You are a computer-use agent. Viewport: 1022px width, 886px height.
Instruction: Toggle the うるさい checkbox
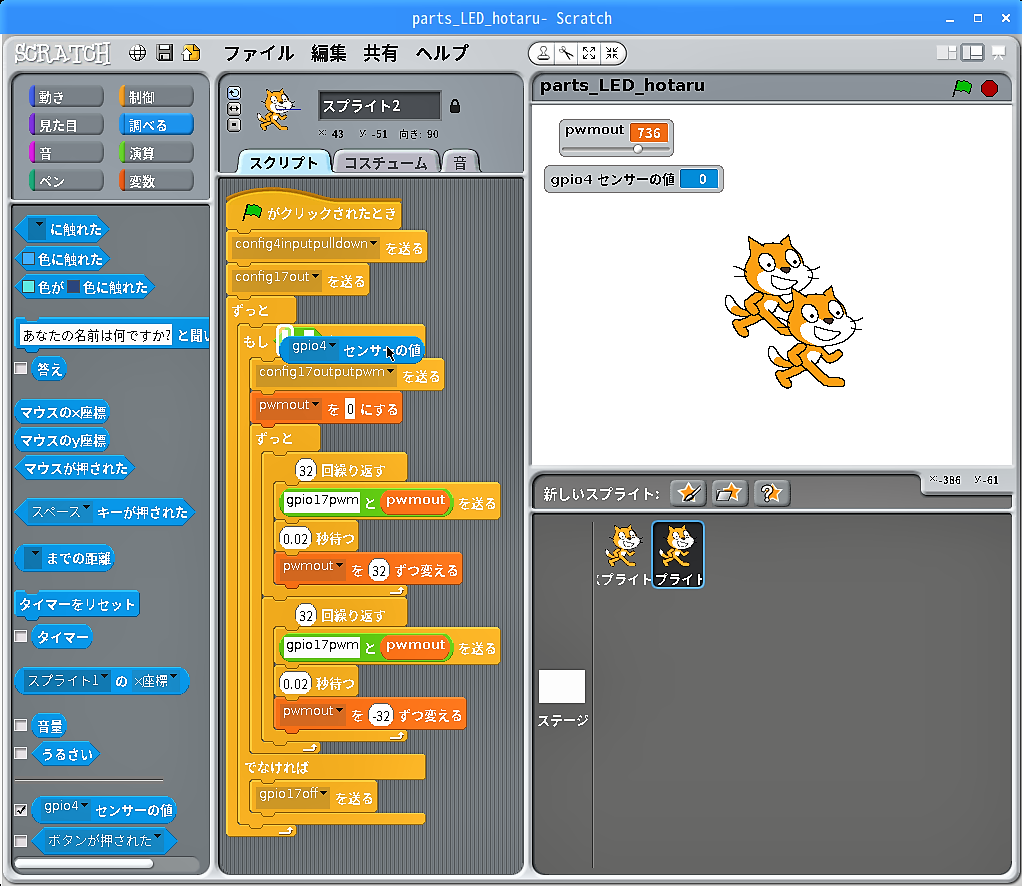(21, 753)
